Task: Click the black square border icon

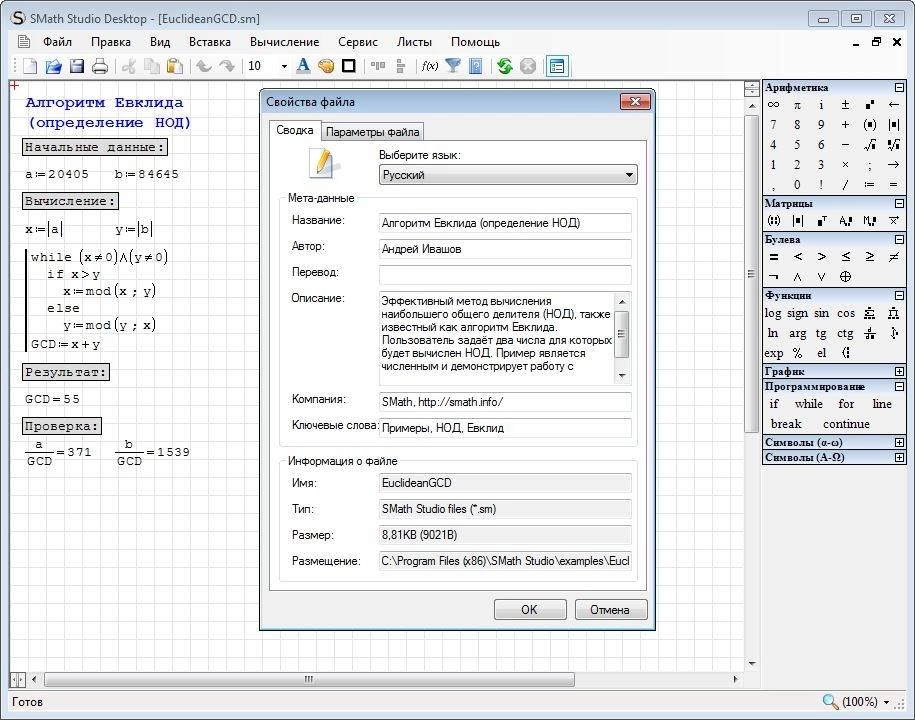Action: [x=348, y=66]
